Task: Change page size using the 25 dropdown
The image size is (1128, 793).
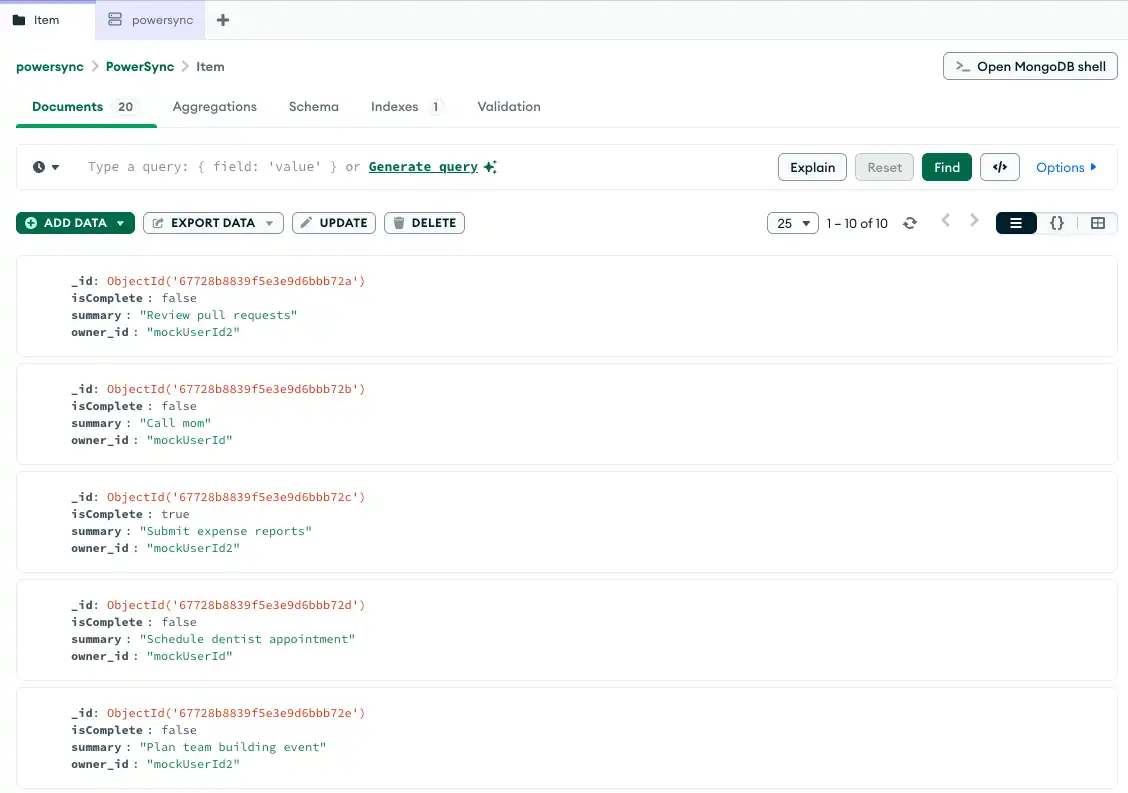Action: pyautogui.click(x=792, y=223)
